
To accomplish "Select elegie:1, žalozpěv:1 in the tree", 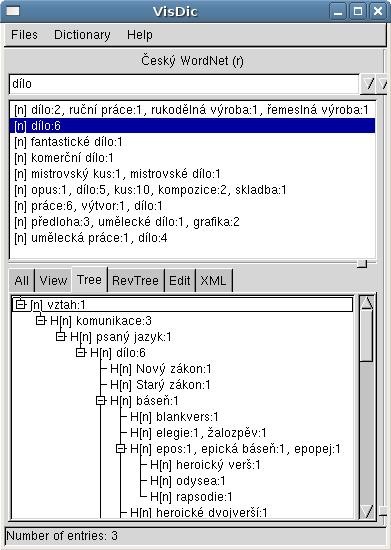I will point(198,433).
